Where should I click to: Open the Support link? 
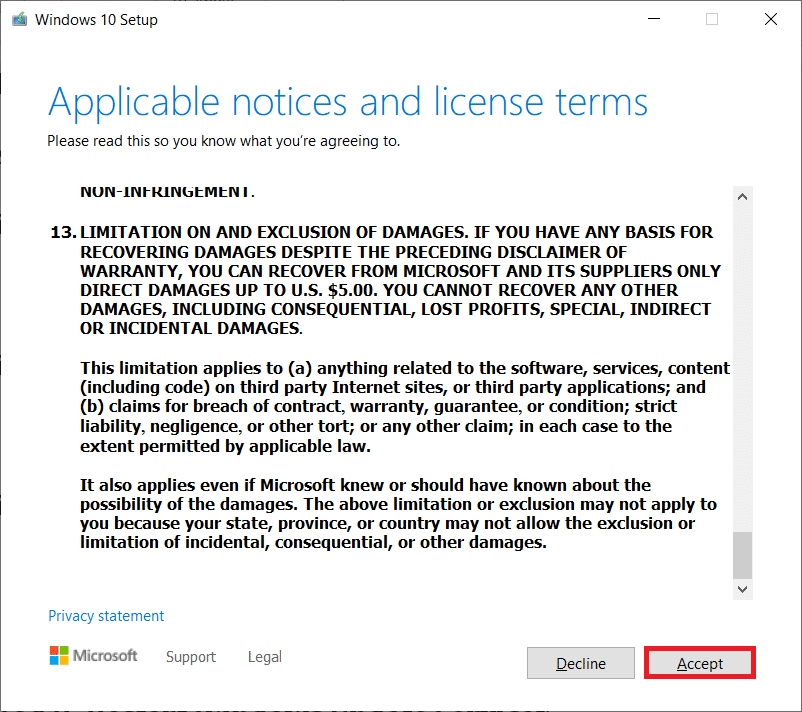[x=191, y=656]
